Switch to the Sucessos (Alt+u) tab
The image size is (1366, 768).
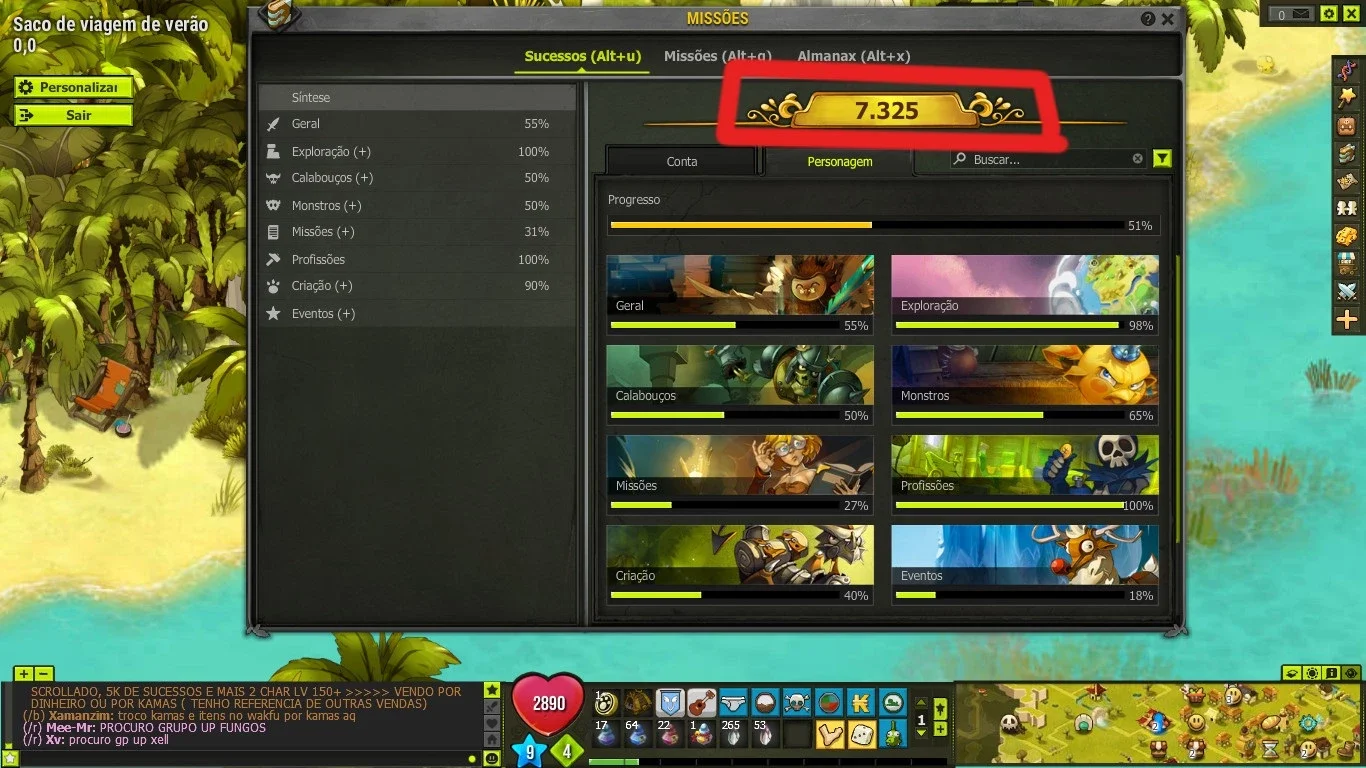(x=583, y=56)
